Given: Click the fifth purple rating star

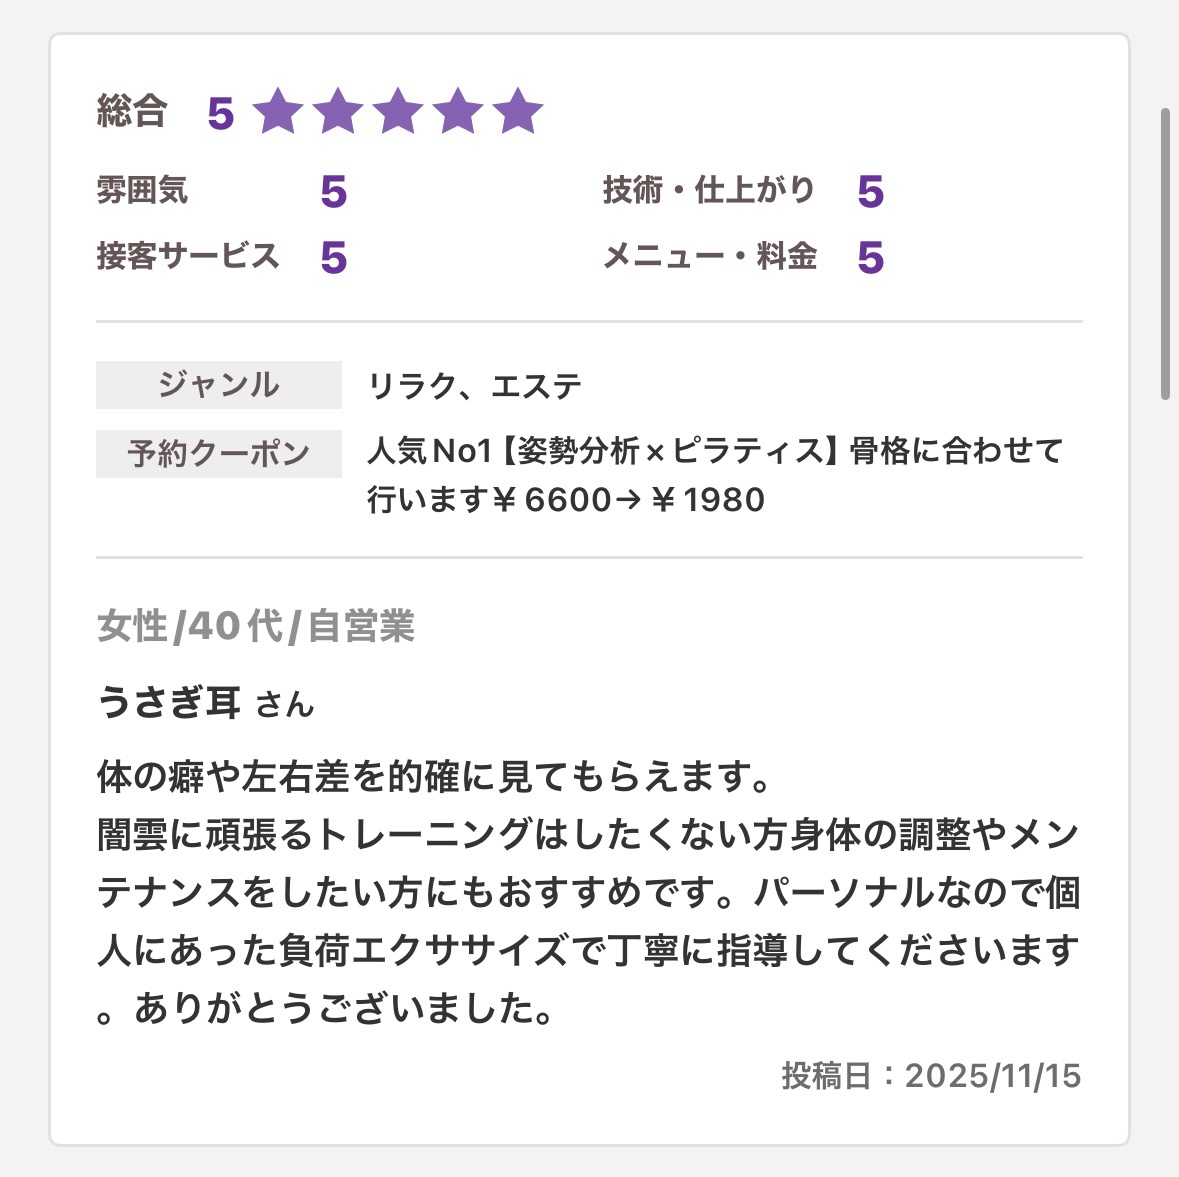Looking at the screenshot, I should pos(518,111).
